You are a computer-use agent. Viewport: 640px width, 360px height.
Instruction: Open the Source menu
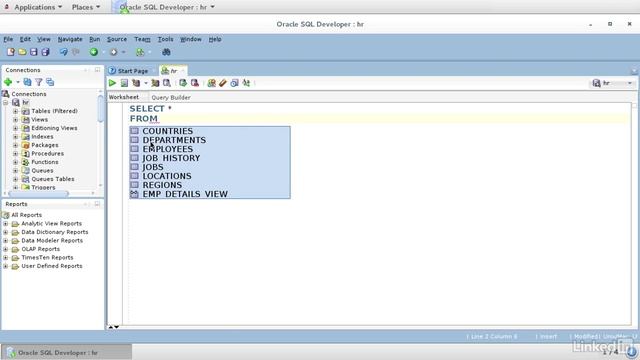point(117,39)
